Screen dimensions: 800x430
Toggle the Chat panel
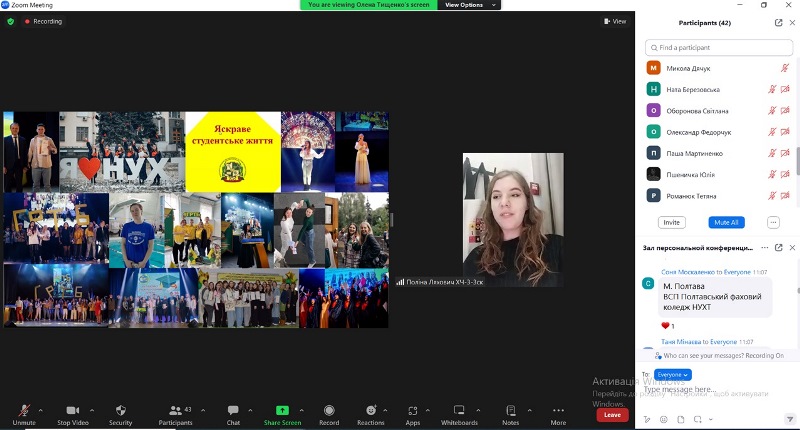[233, 410]
